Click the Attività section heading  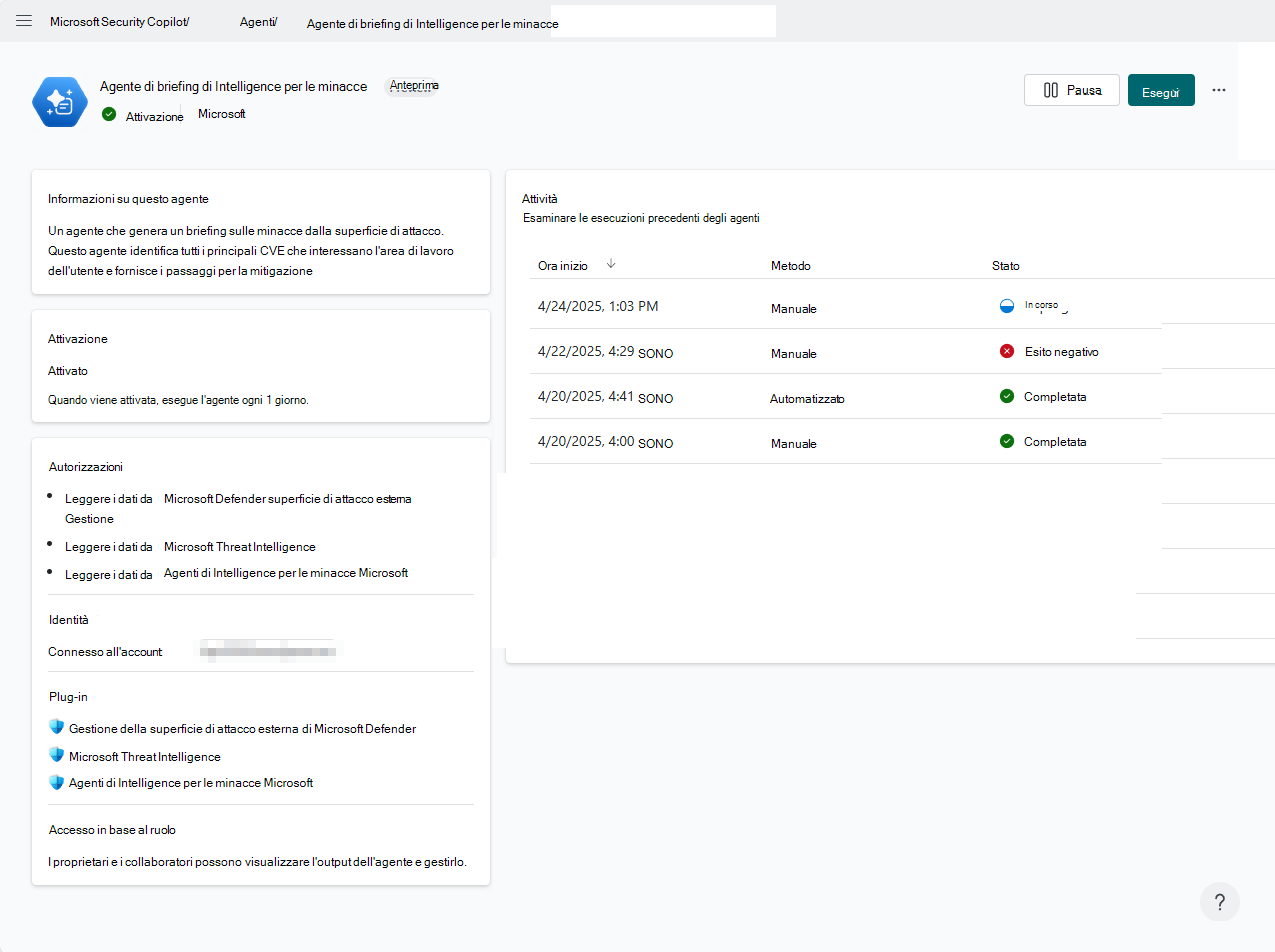(x=540, y=199)
